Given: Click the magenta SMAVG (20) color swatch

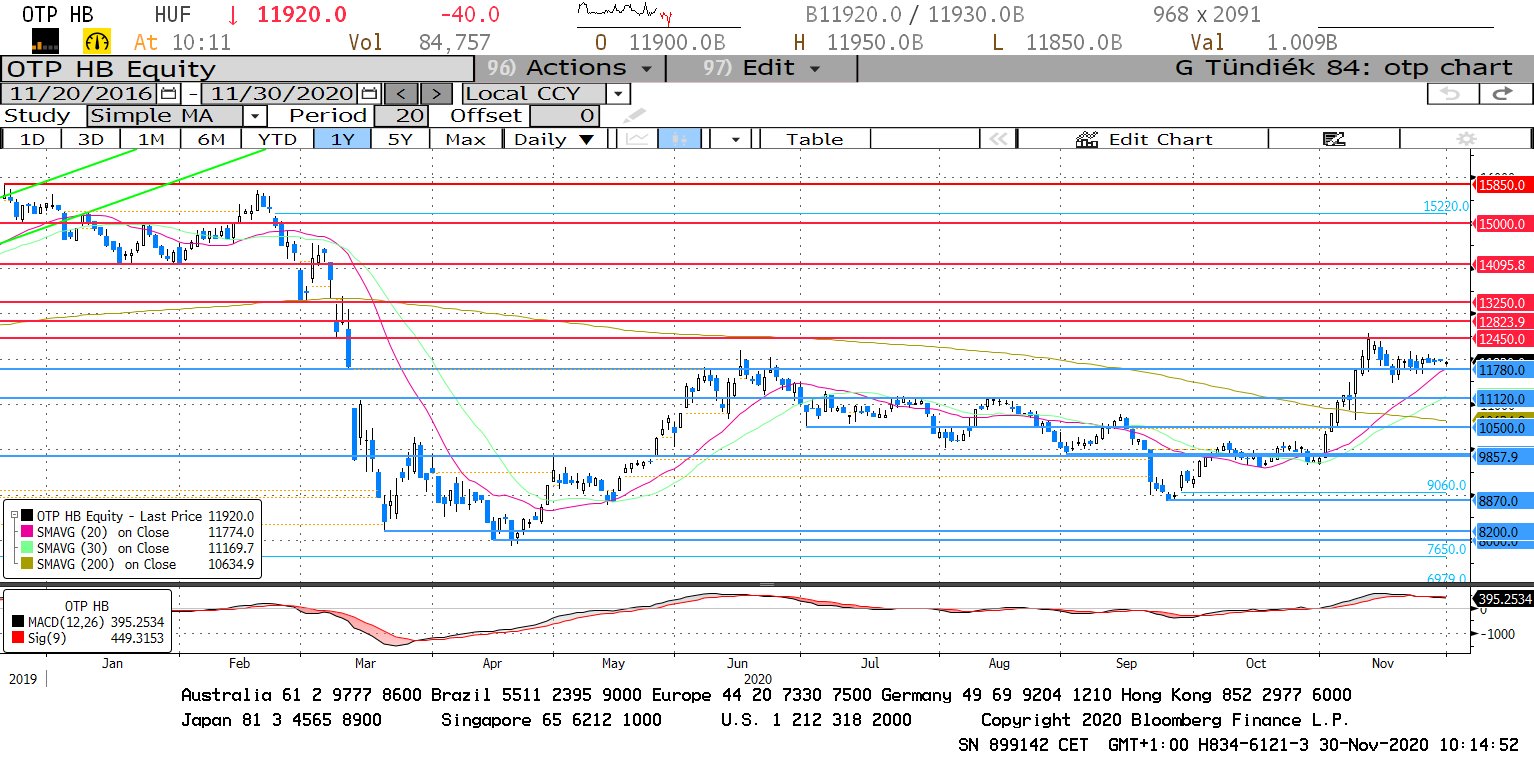Looking at the screenshot, I should [29, 533].
